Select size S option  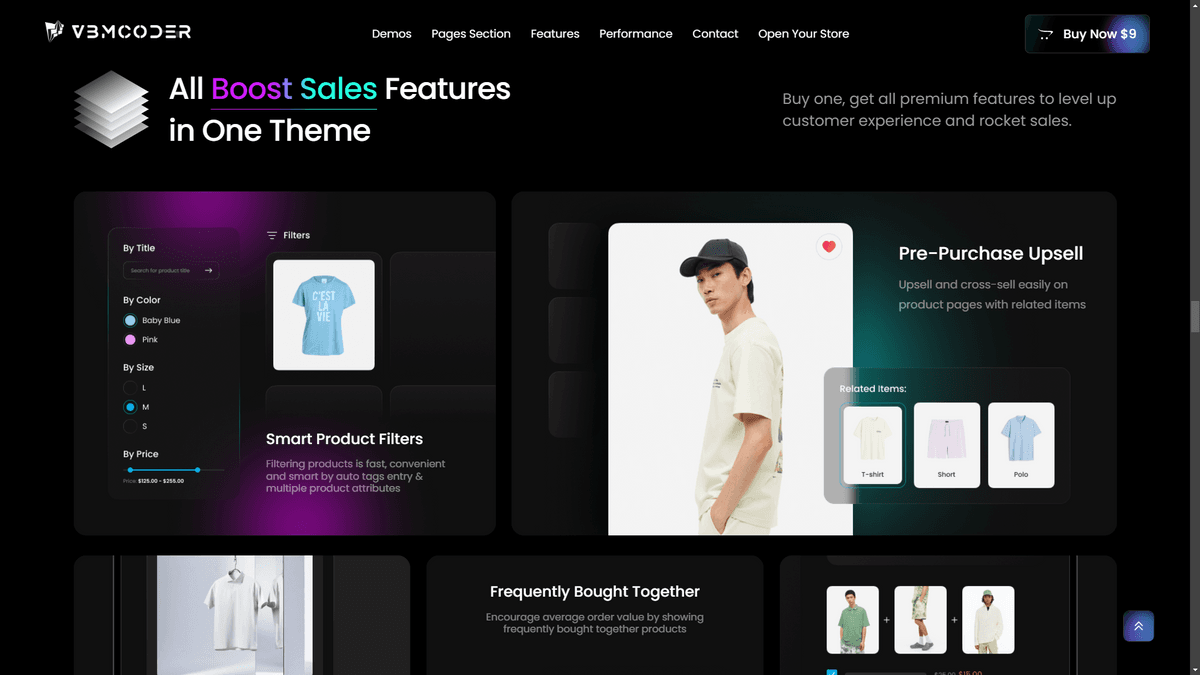[x=130, y=426]
